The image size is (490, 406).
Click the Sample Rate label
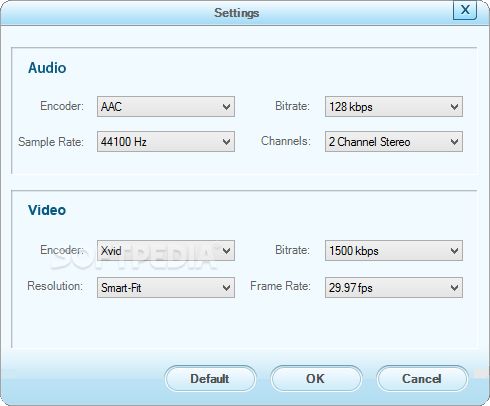coord(51,142)
